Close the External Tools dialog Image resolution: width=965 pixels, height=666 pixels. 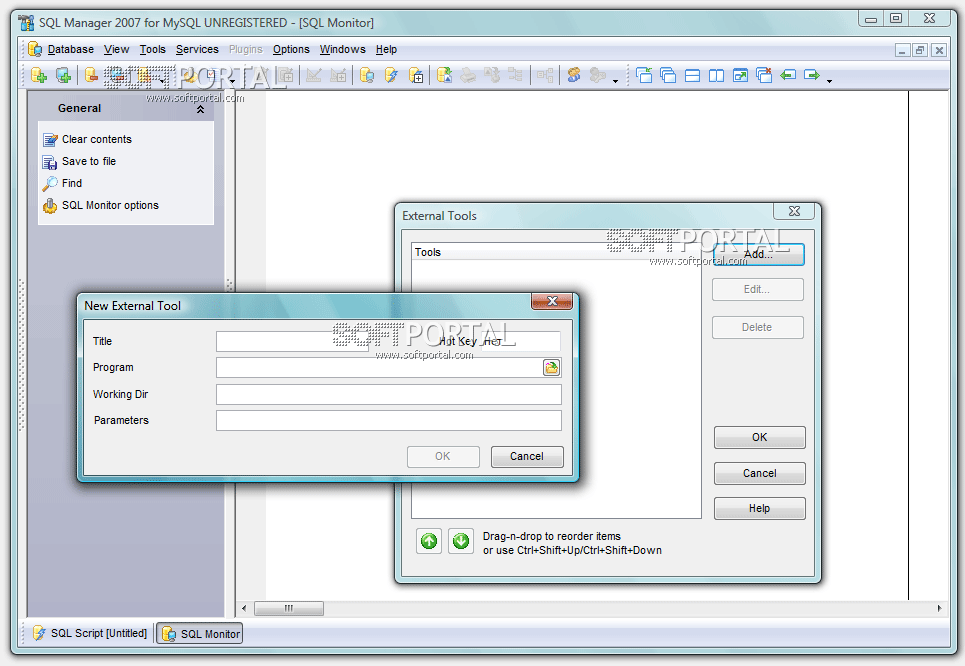click(794, 211)
